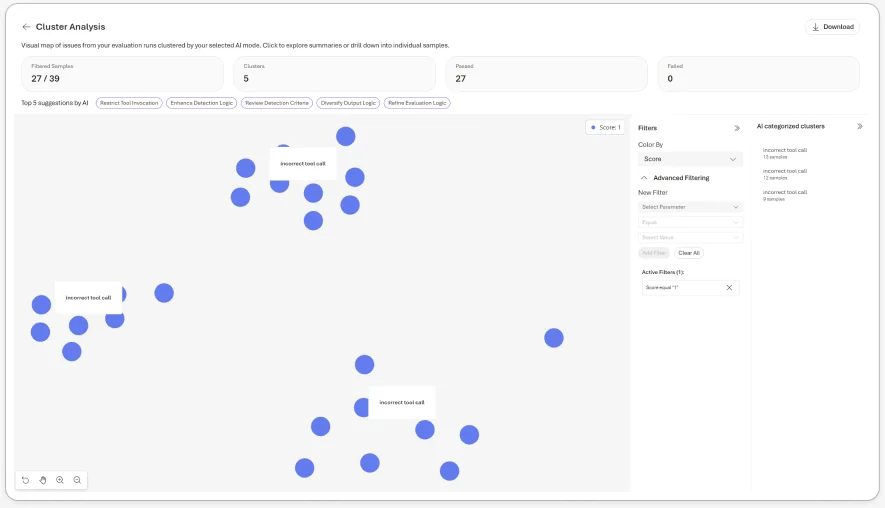Zoom out of the cluster map
Viewport: 885px width, 508px height.
pos(77,480)
